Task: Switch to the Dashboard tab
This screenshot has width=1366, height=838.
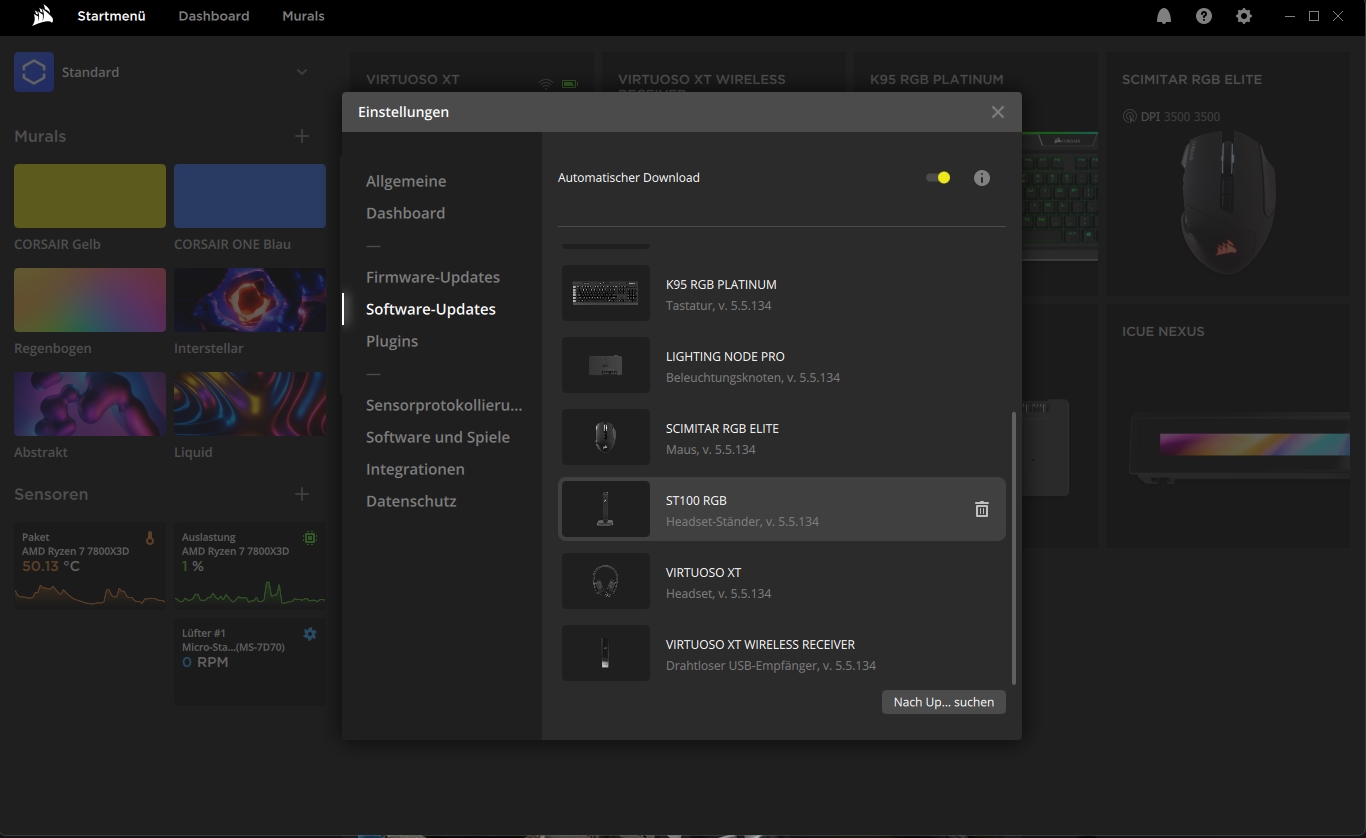Action: [214, 16]
